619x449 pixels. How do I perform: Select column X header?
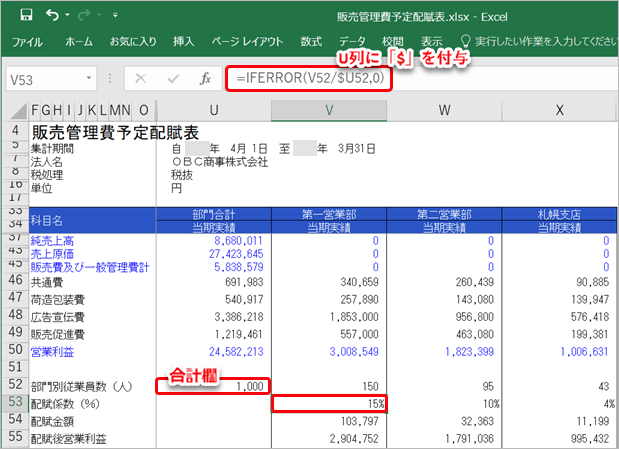559,110
